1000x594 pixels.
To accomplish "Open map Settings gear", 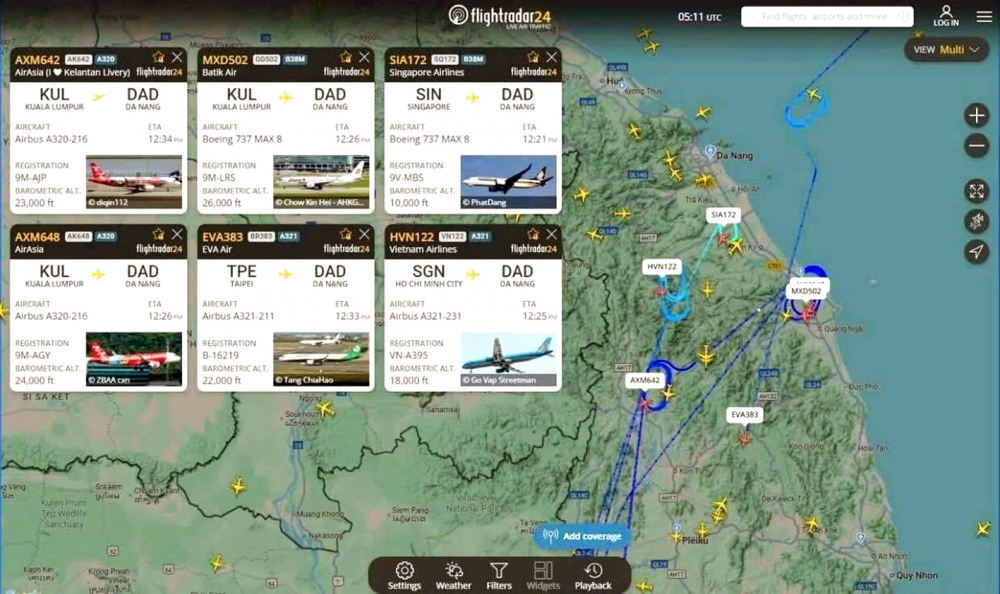I will point(404,575).
